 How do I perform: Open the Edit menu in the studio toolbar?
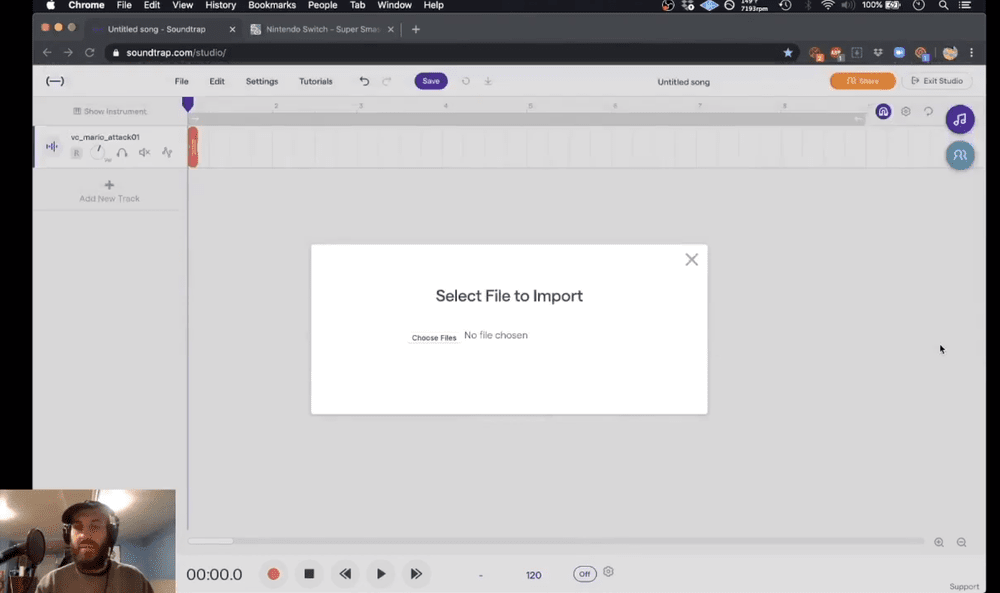217,81
